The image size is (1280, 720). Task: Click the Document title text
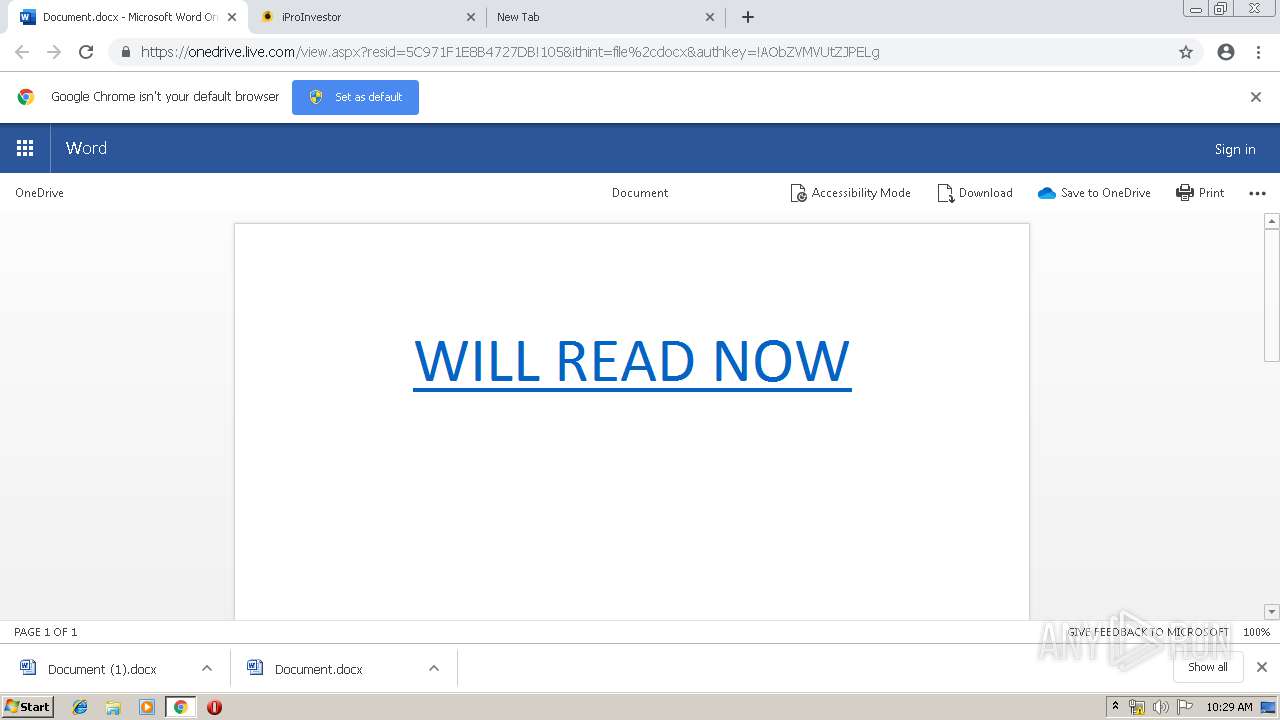pyautogui.click(x=640, y=193)
